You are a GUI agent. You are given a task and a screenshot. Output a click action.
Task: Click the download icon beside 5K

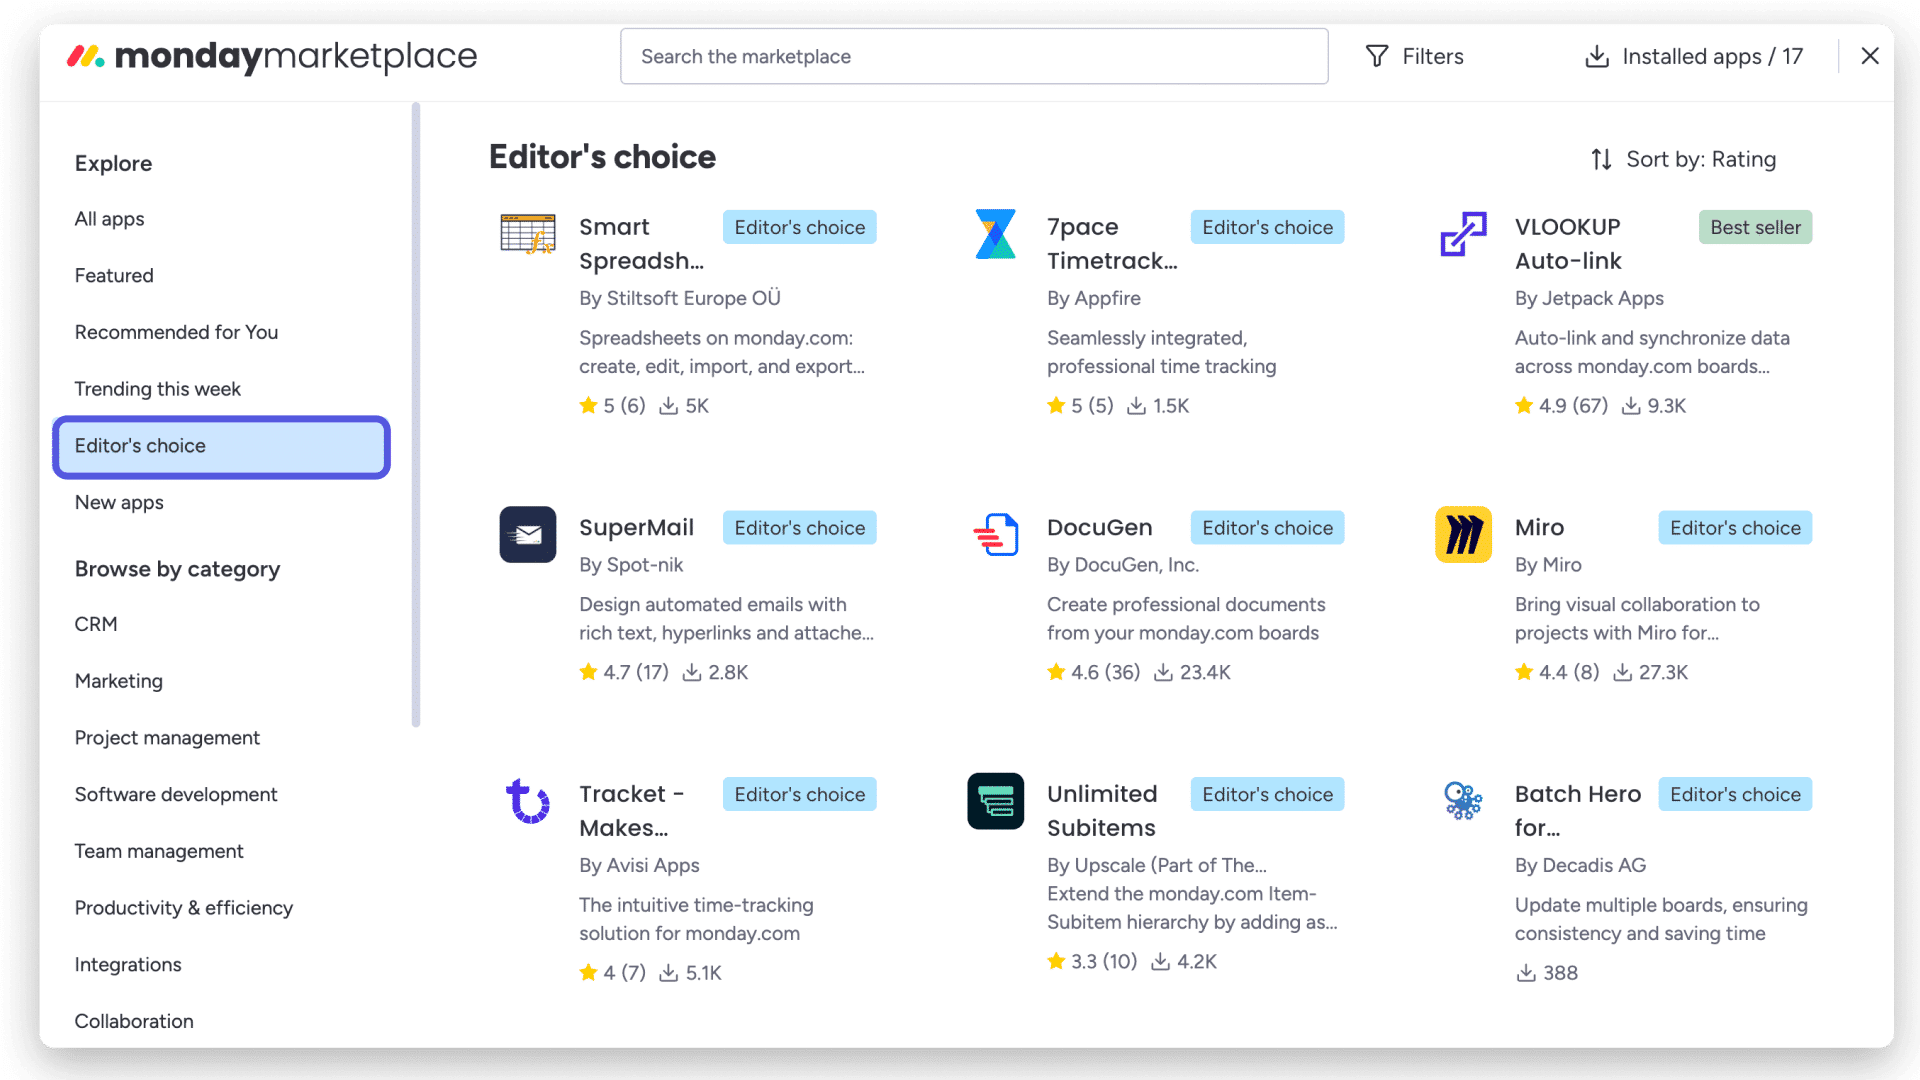[668, 406]
